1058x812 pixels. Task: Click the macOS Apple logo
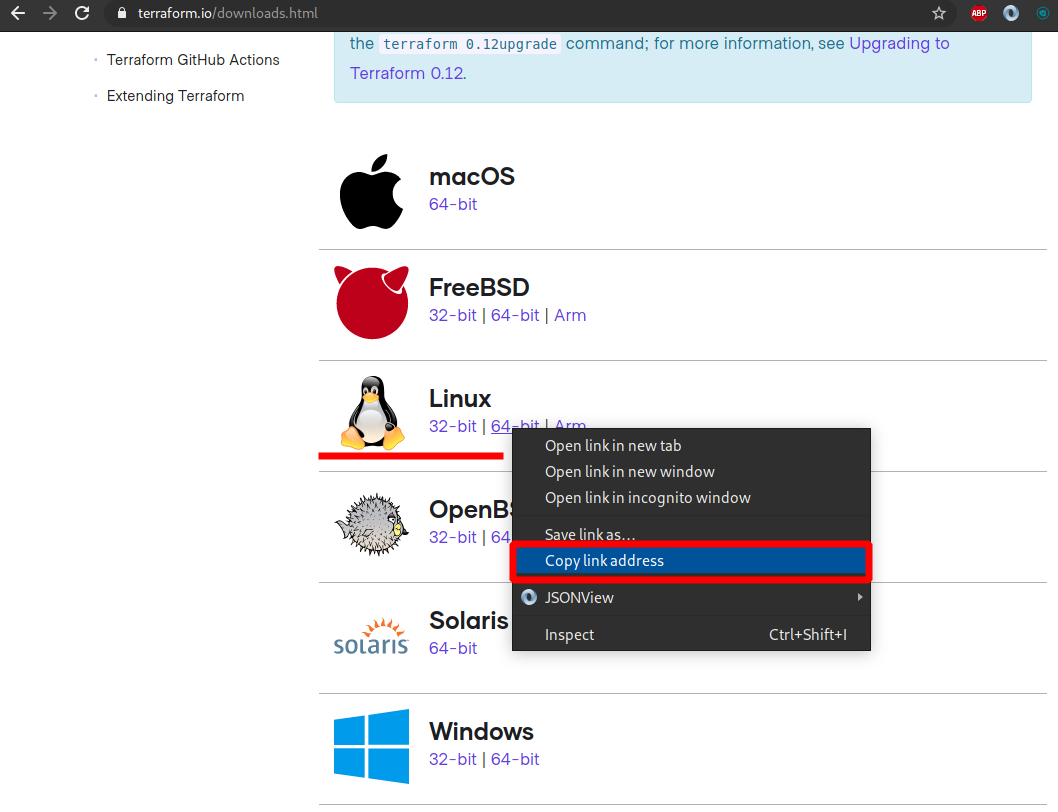click(x=372, y=192)
